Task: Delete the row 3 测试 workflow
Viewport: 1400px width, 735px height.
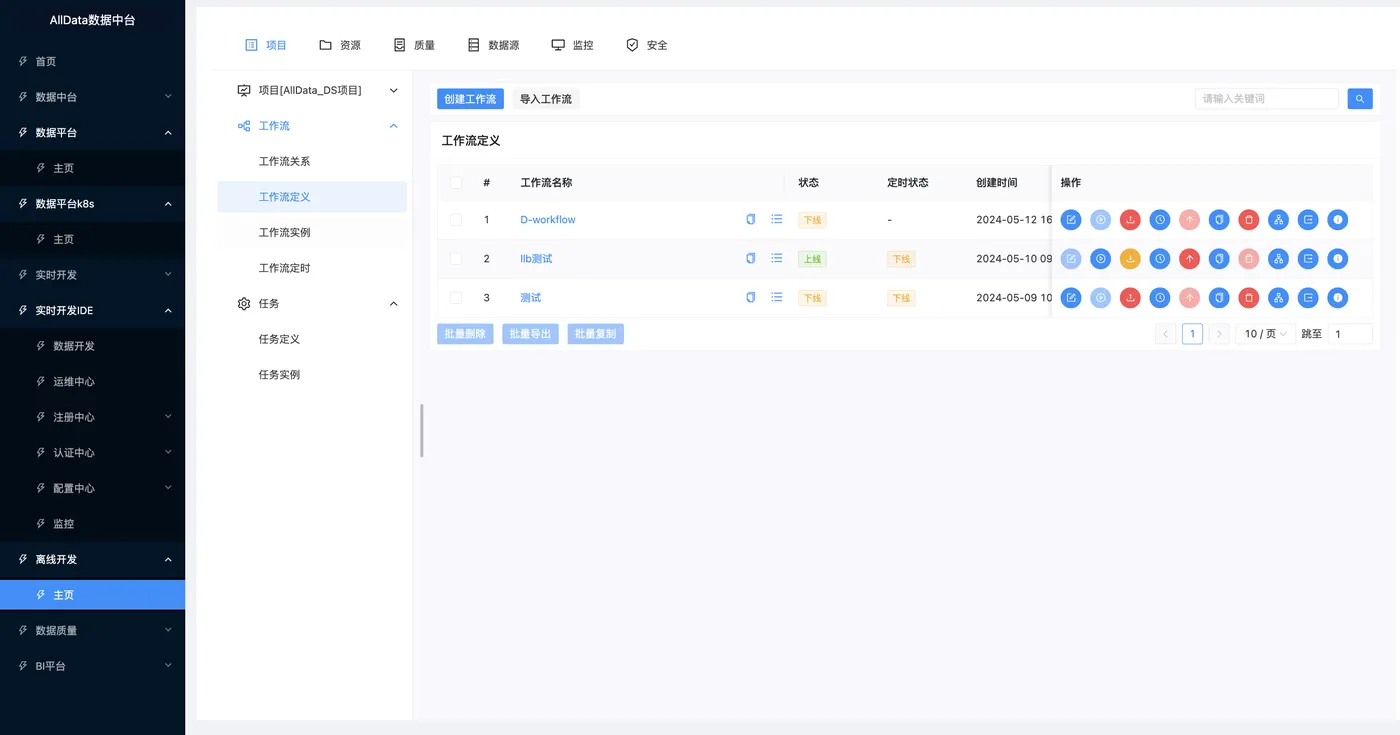Action: click(1249, 298)
